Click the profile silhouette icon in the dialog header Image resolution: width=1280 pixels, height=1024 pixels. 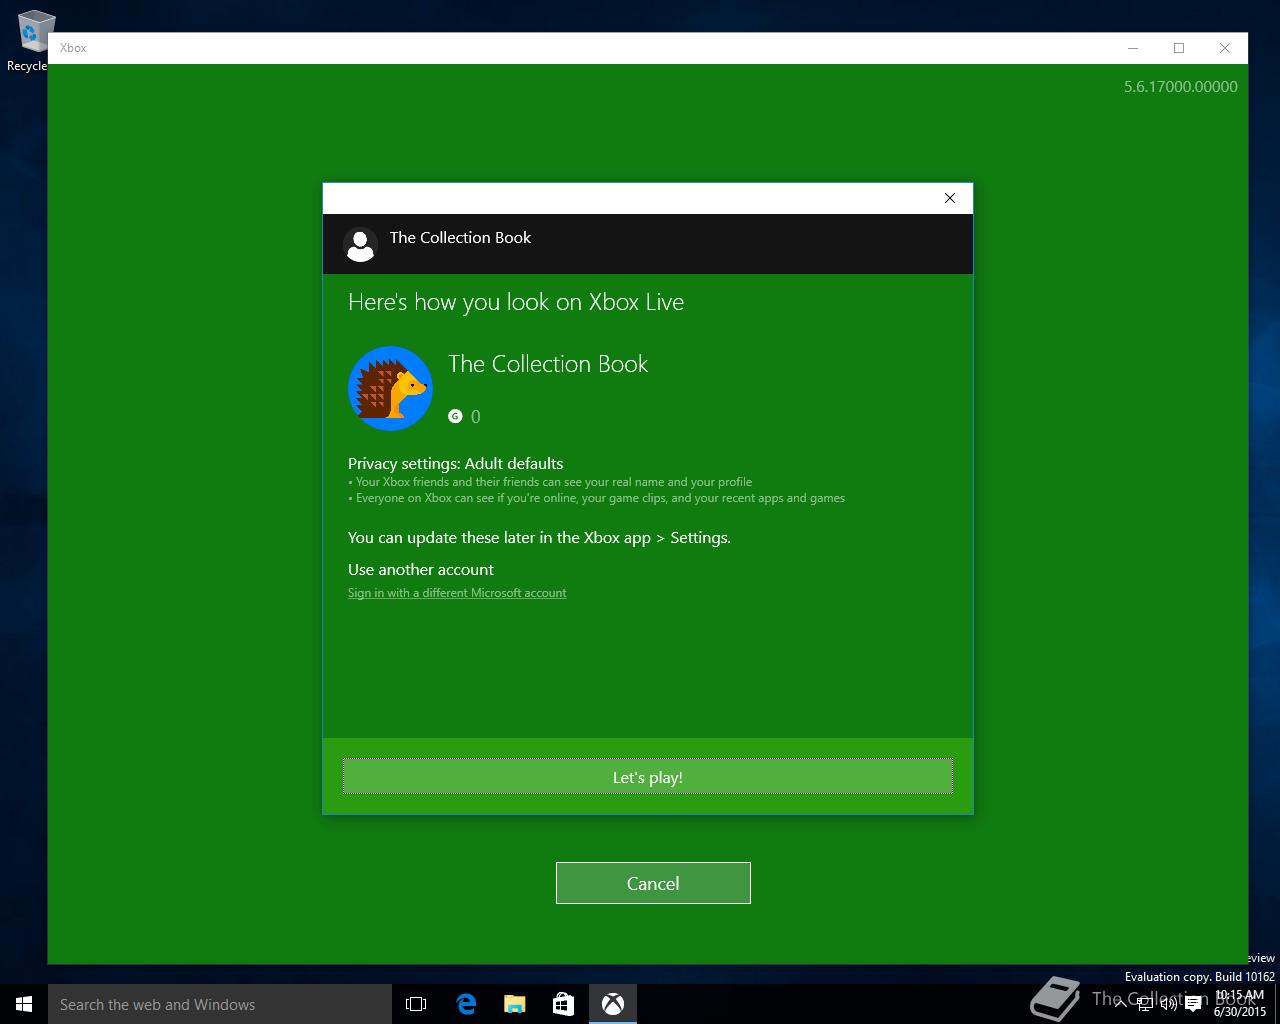coord(360,244)
